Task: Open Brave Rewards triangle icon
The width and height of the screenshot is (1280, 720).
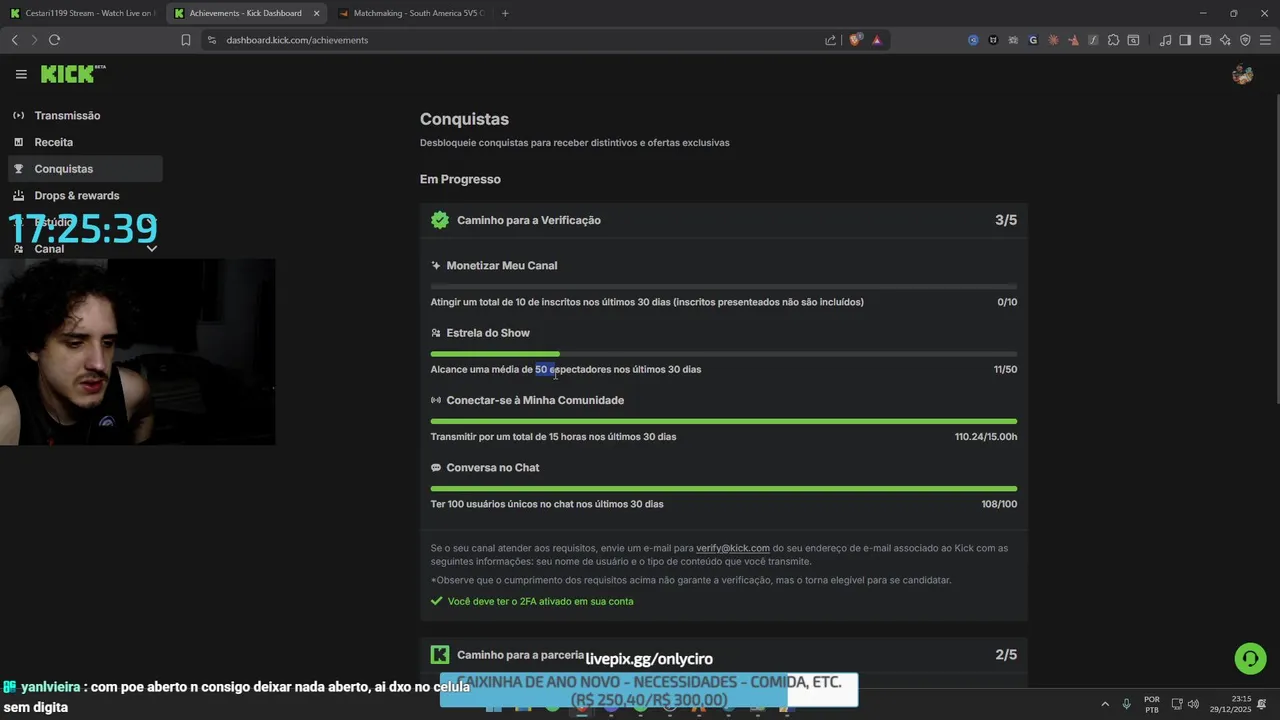Action: 877,40
